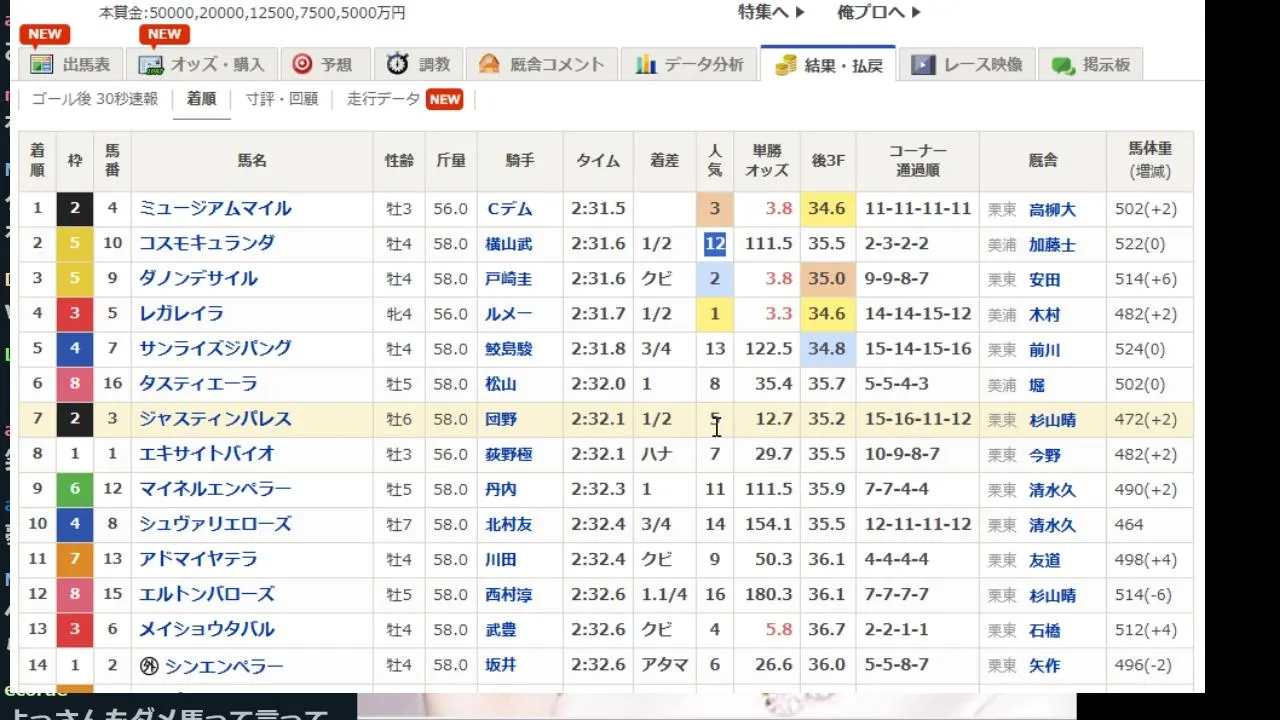Click the 掲示板 speech bubble icon
This screenshot has width=1280, height=720.
click(1063, 65)
